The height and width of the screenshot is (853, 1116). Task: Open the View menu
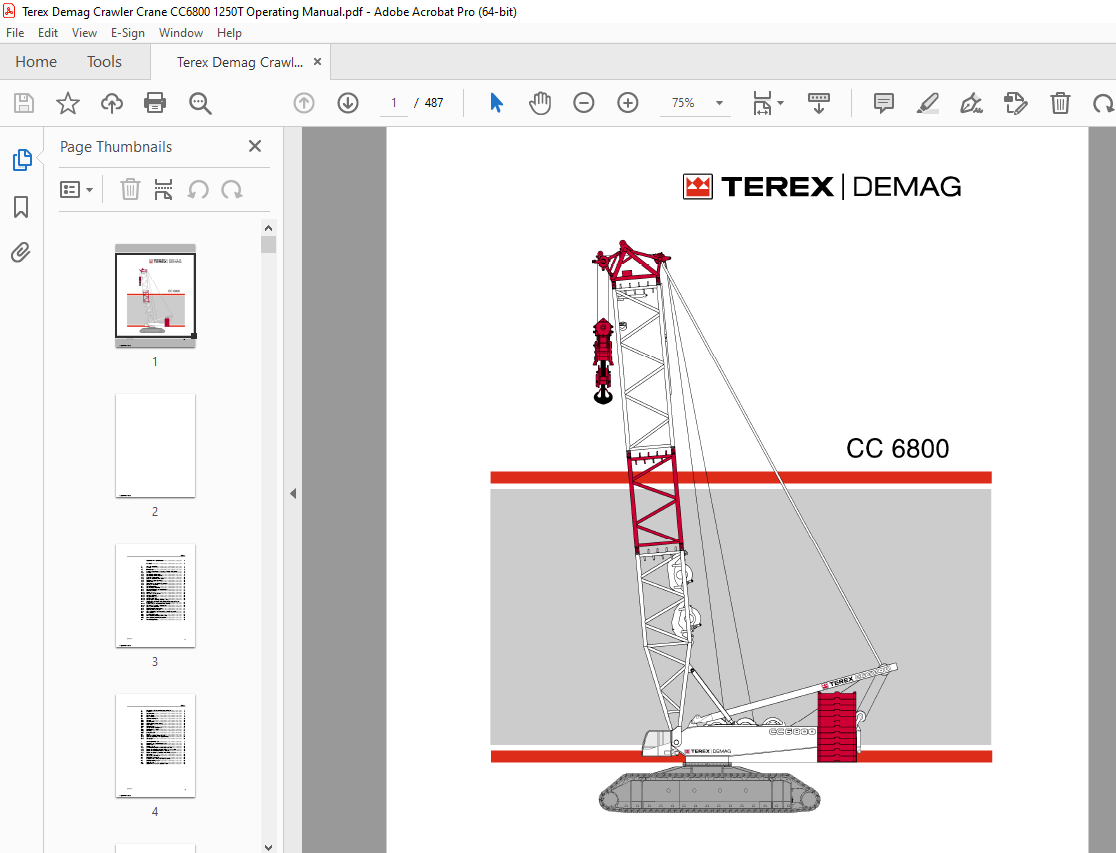84,33
